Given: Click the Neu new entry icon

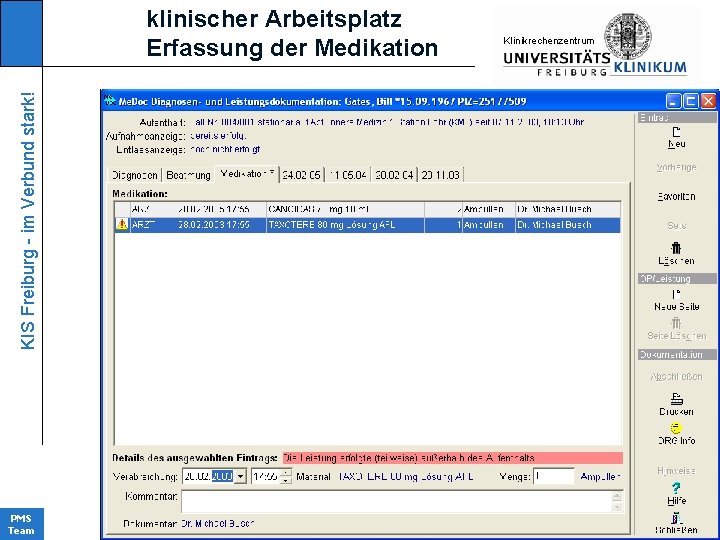Looking at the screenshot, I should click(x=676, y=132).
